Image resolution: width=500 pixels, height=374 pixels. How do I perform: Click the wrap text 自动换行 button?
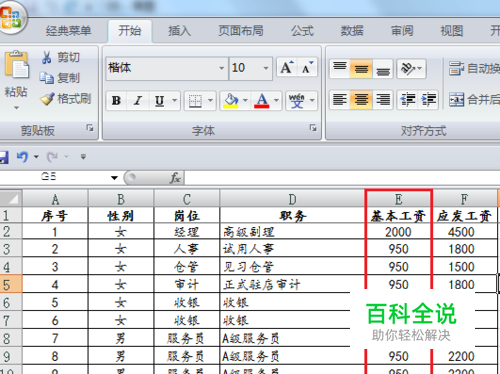473,68
